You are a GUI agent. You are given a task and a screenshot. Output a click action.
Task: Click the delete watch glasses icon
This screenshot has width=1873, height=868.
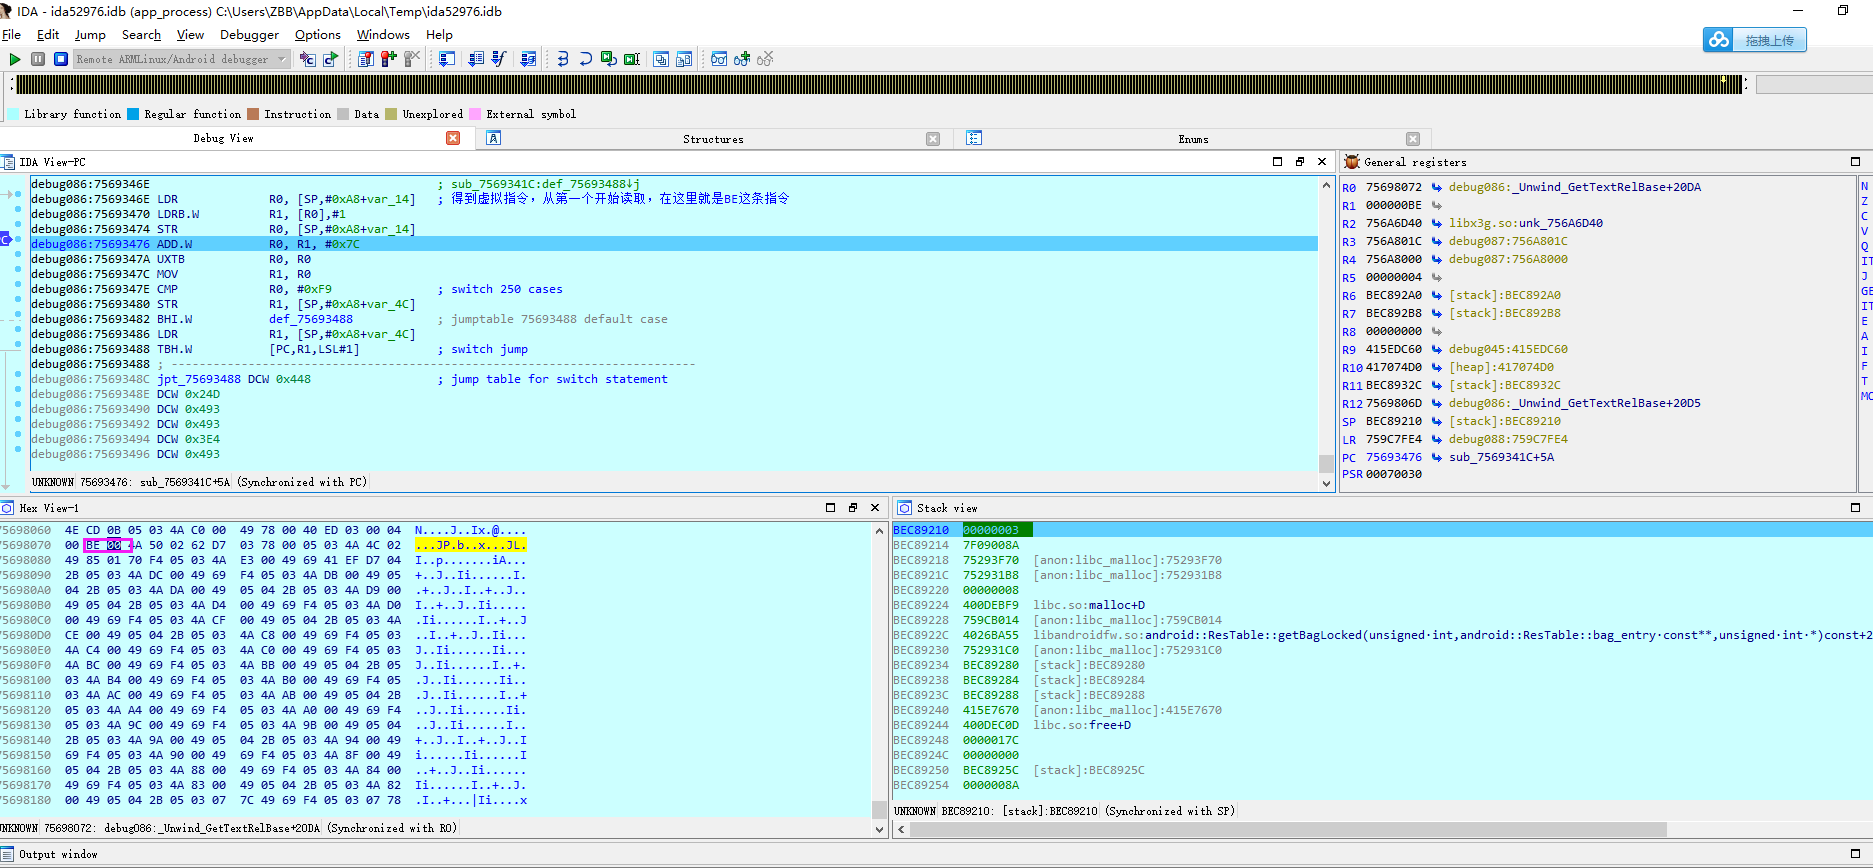coord(765,59)
